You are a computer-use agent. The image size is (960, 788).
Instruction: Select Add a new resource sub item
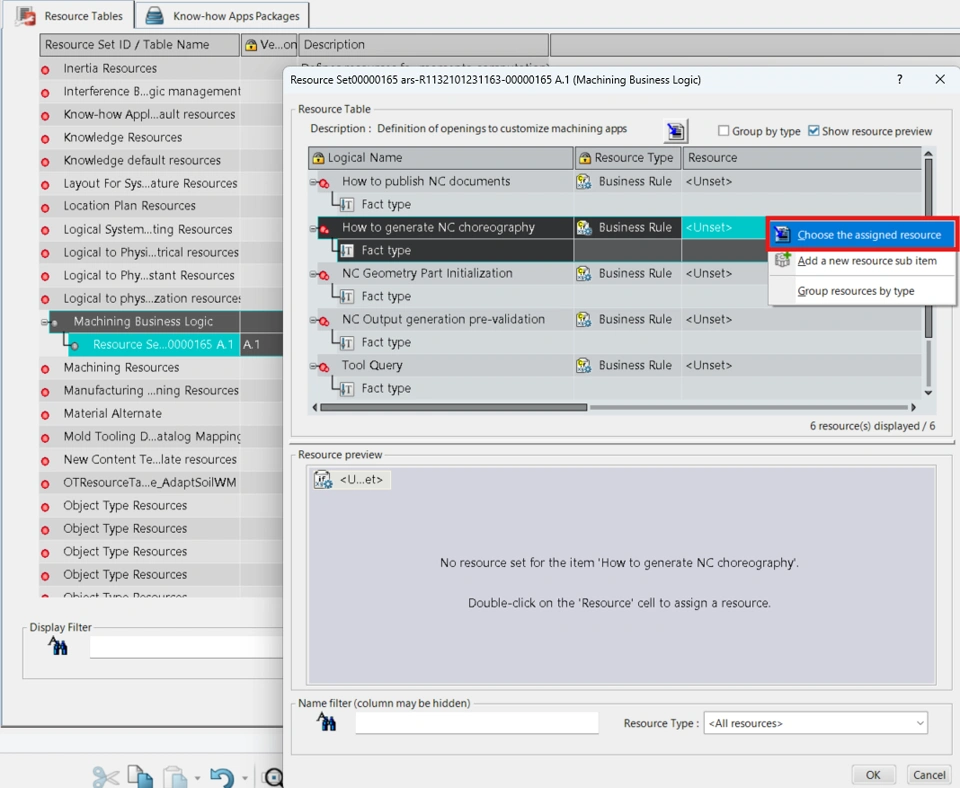pos(862,261)
